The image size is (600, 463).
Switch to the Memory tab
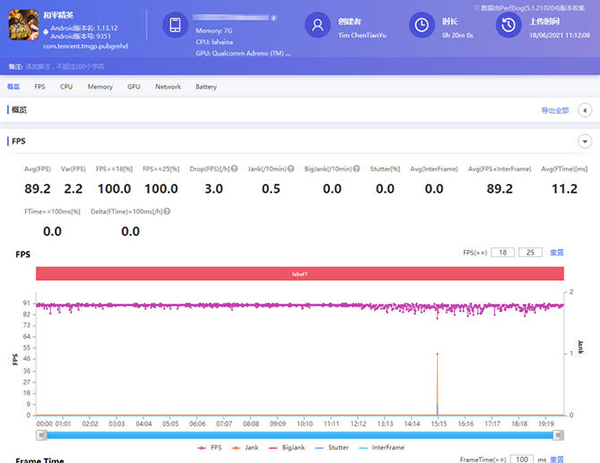tap(100, 87)
